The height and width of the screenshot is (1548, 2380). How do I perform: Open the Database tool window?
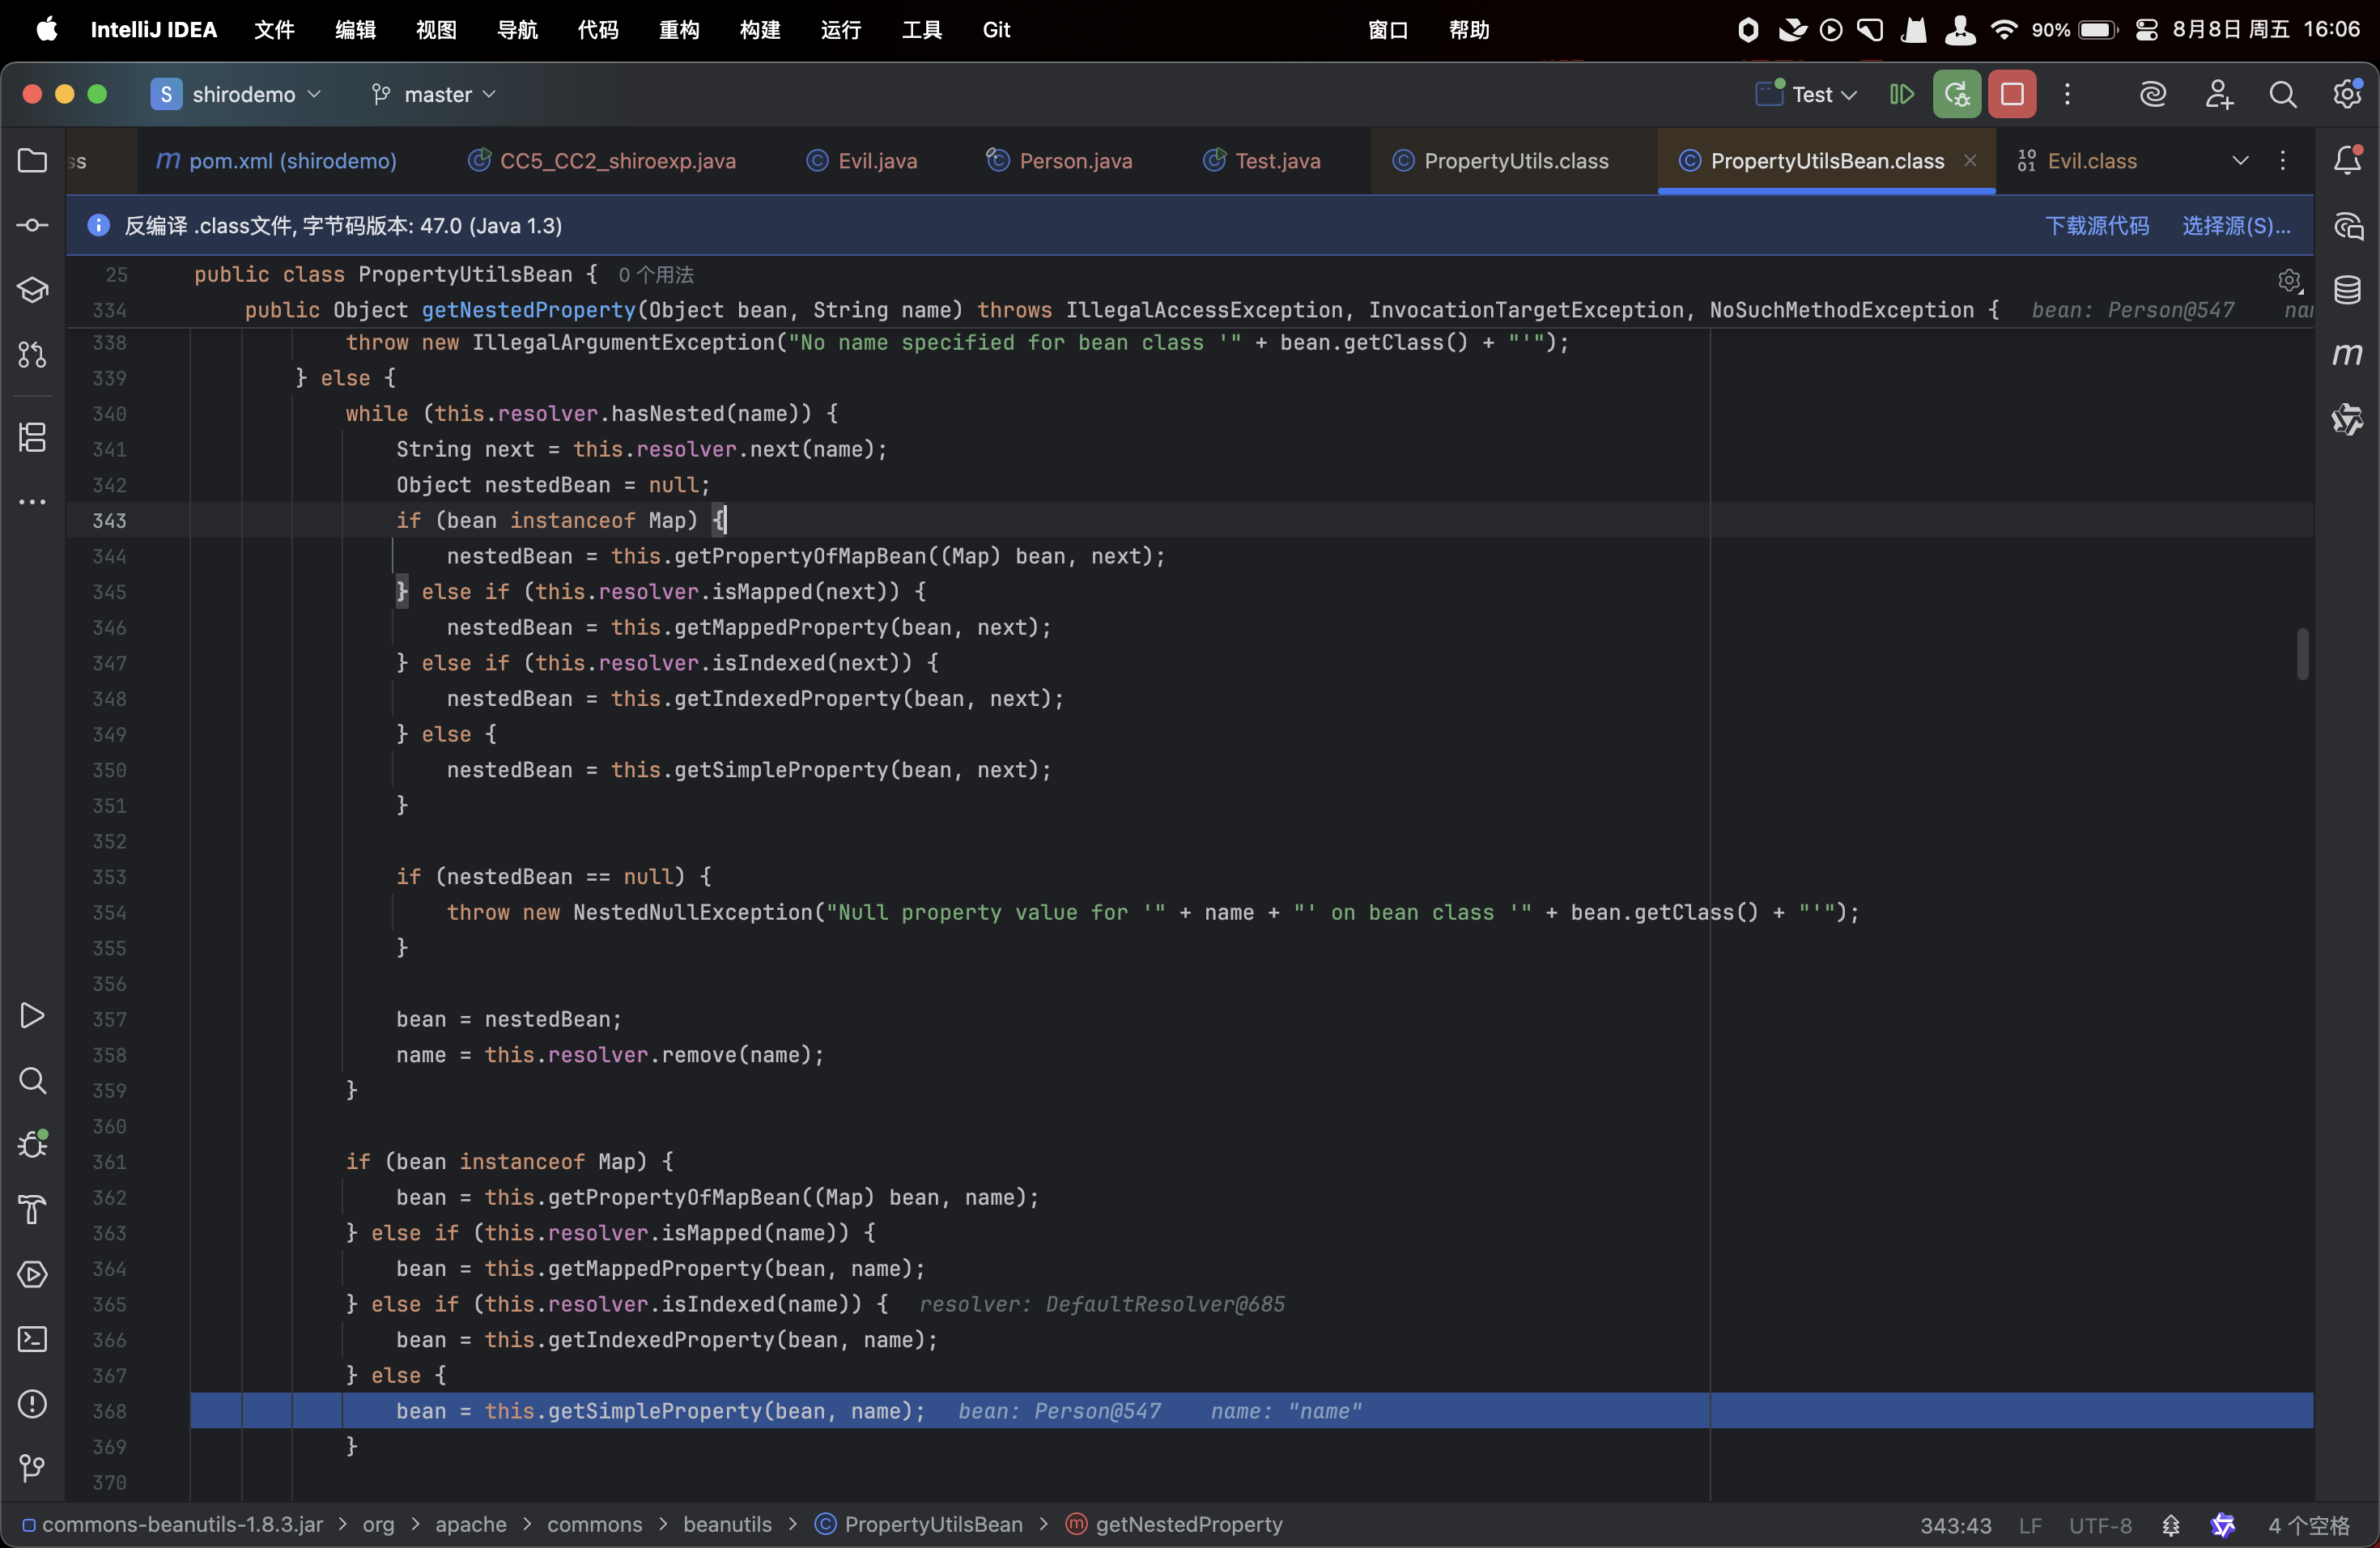click(2346, 290)
